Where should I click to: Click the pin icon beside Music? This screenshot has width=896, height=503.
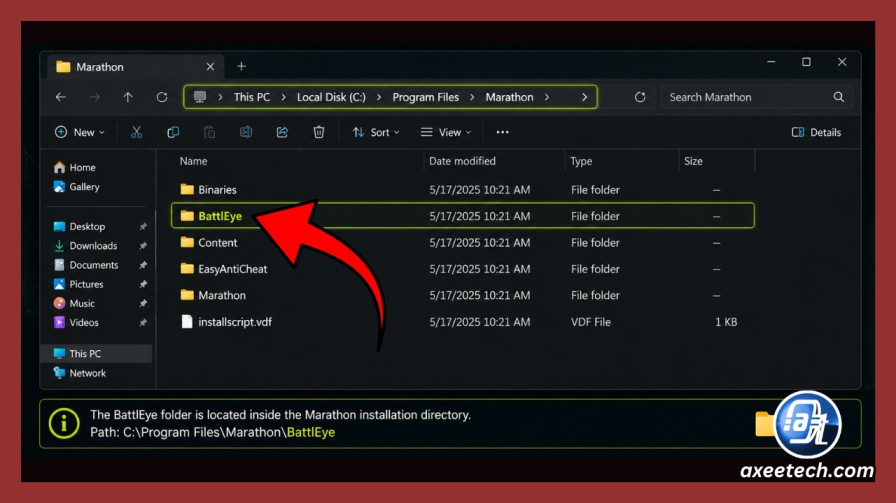pyautogui.click(x=143, y=304)
